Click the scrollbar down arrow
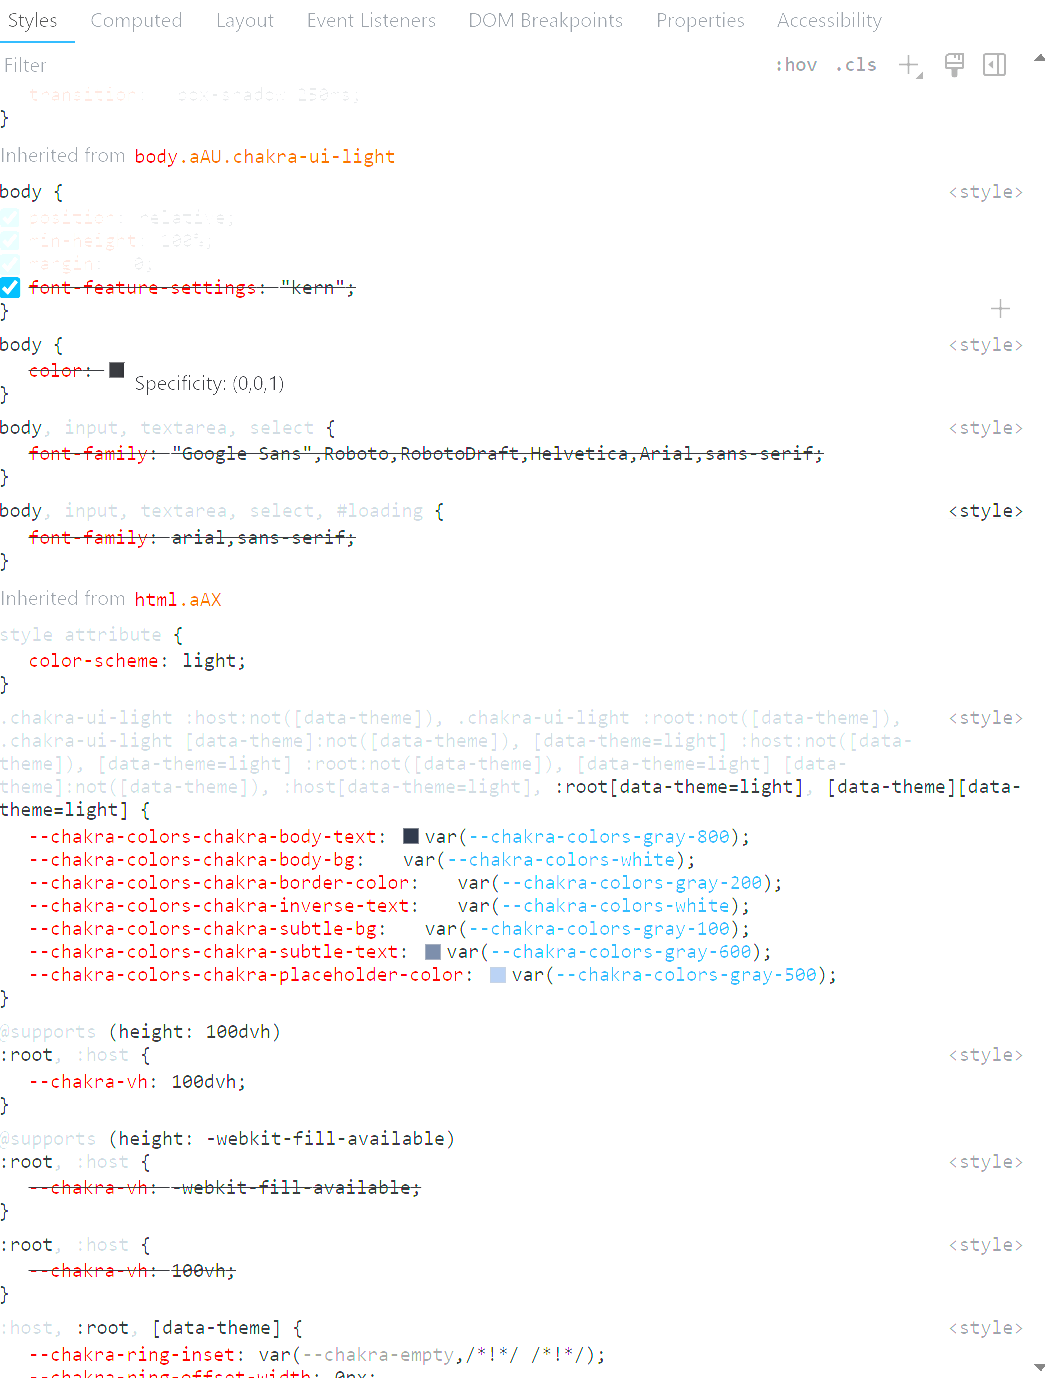The width and height of the screenshot is (1045, 1378). pyautogui.click(x=1037, y=1370)
